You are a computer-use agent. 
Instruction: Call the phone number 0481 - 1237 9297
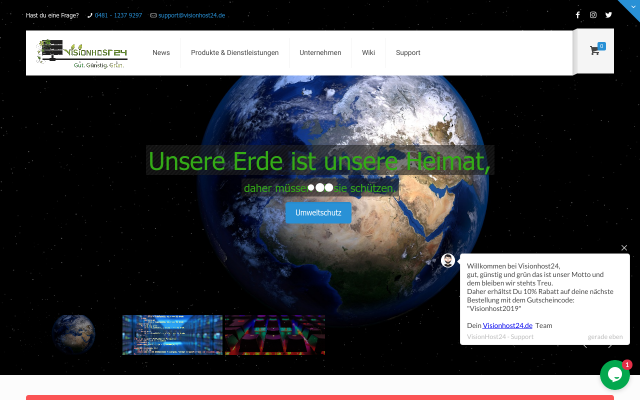[x=118, y=15]
